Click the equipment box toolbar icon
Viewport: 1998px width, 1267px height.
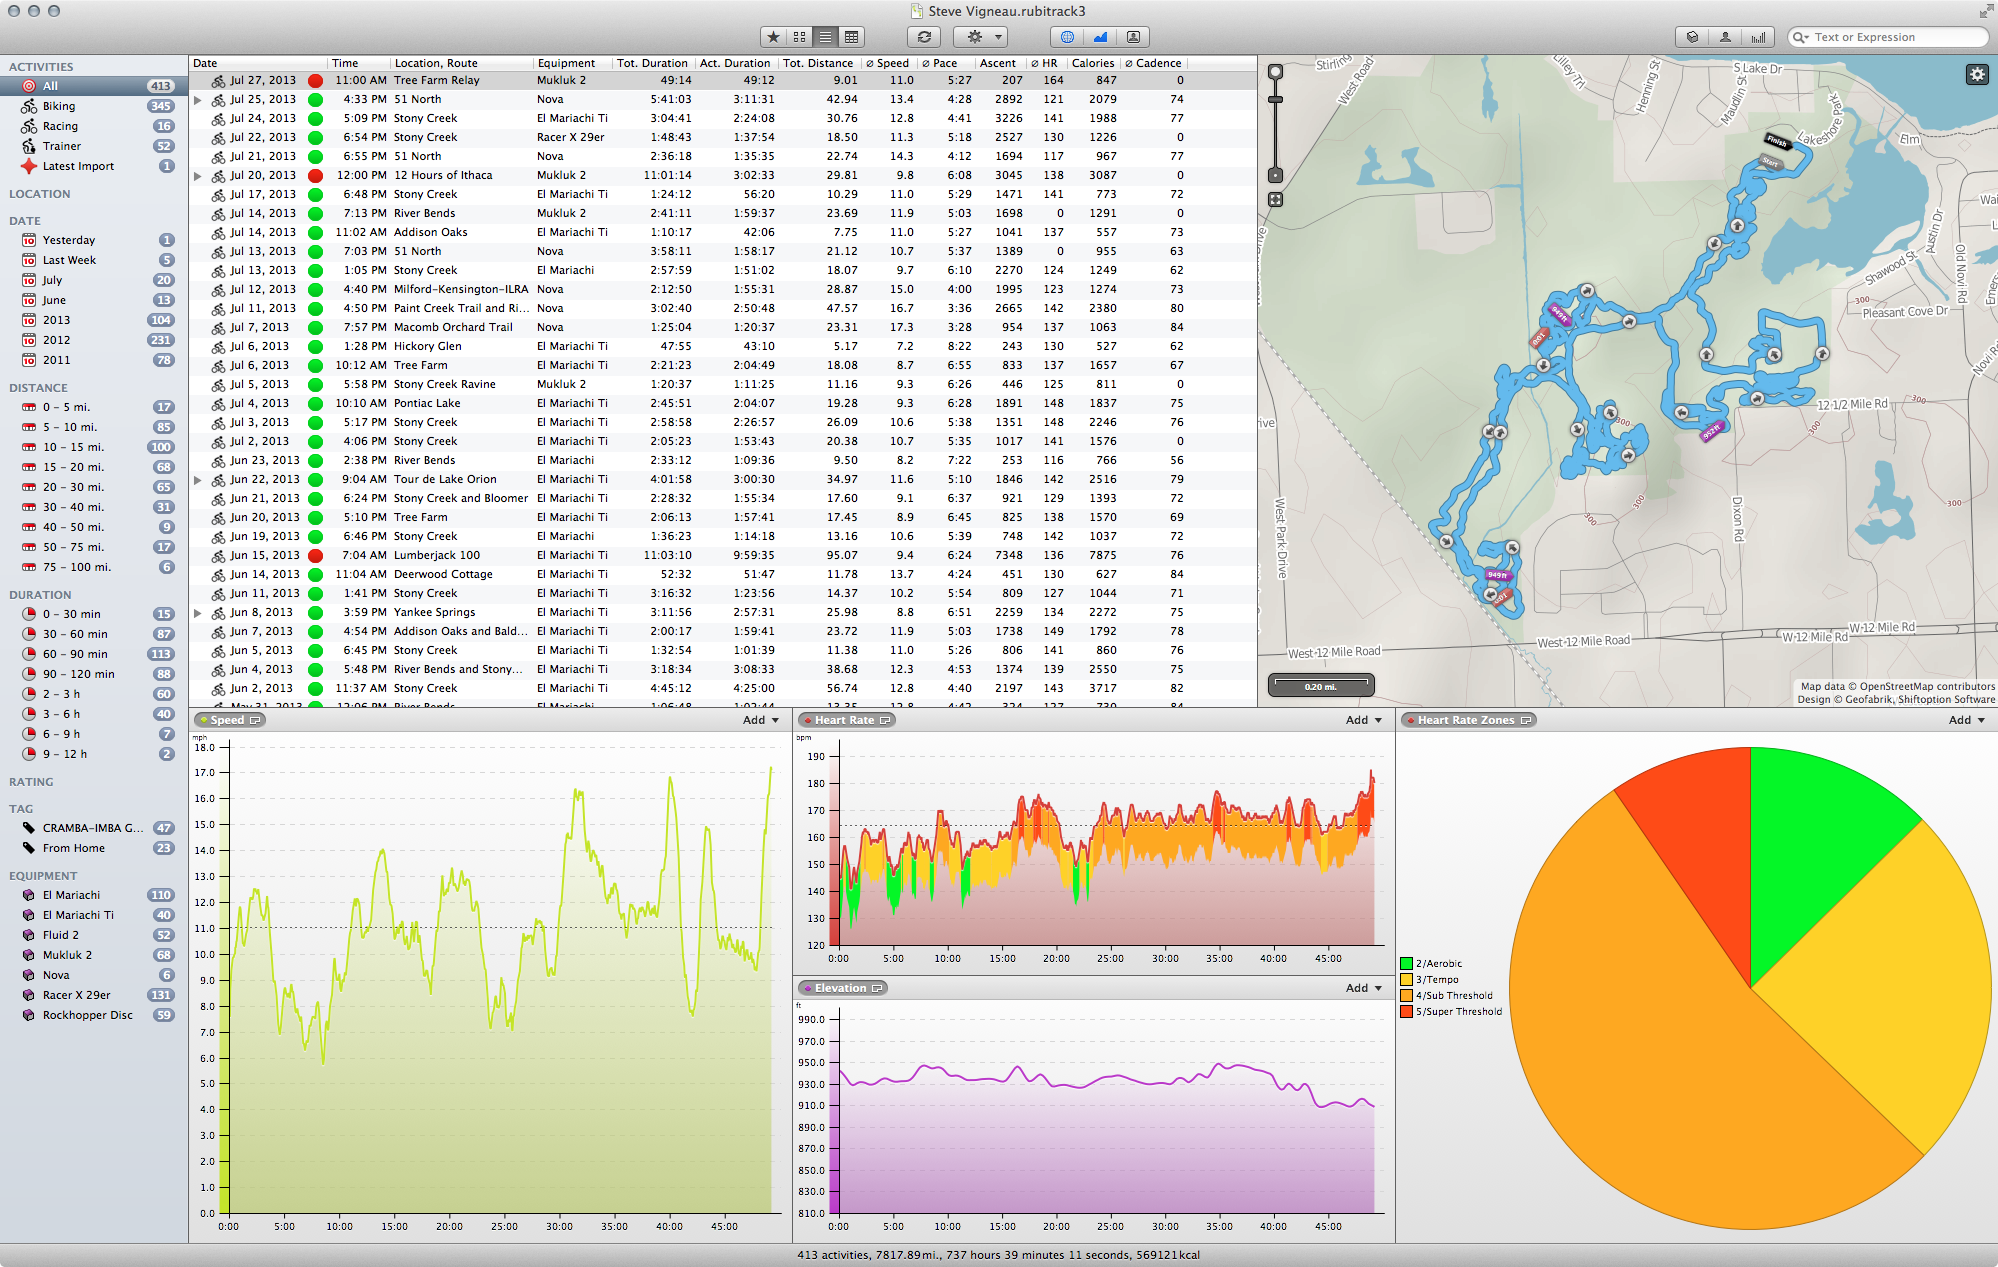pos(1692,37)
